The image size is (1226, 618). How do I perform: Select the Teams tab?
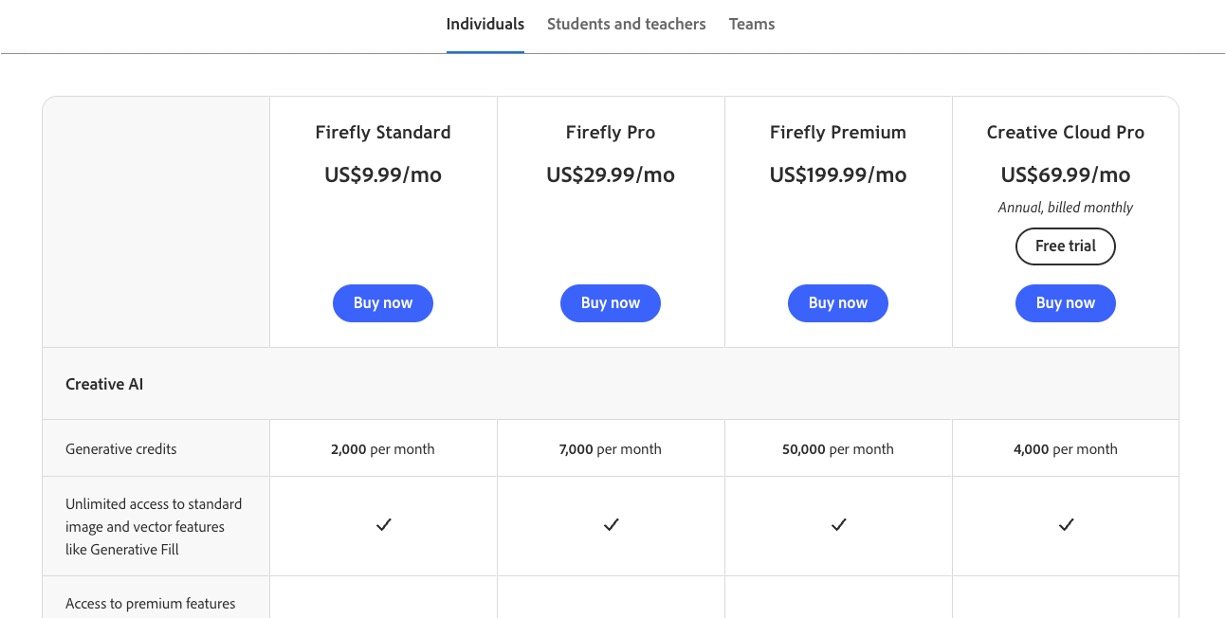[751, 24]
